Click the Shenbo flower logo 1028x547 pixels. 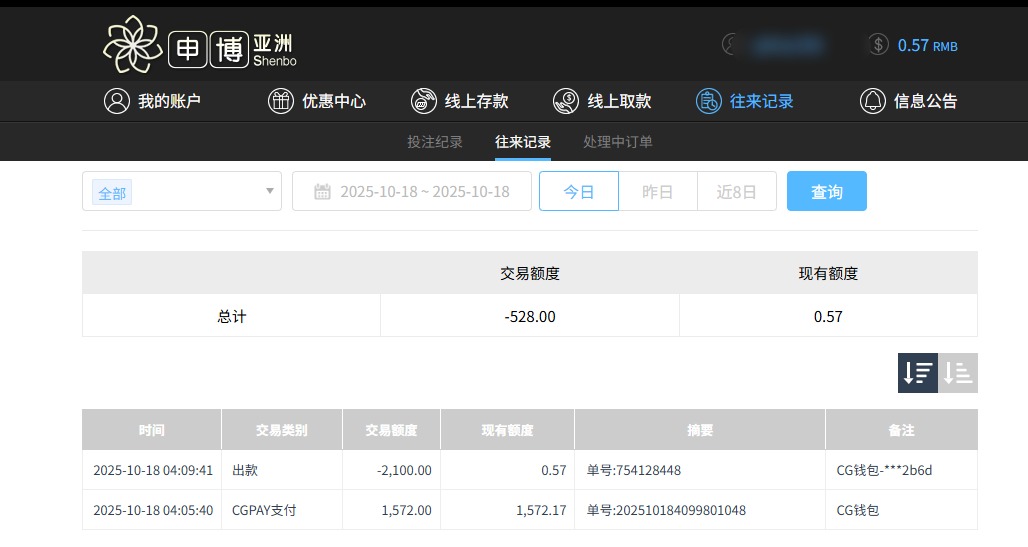[x=132, y=44]
